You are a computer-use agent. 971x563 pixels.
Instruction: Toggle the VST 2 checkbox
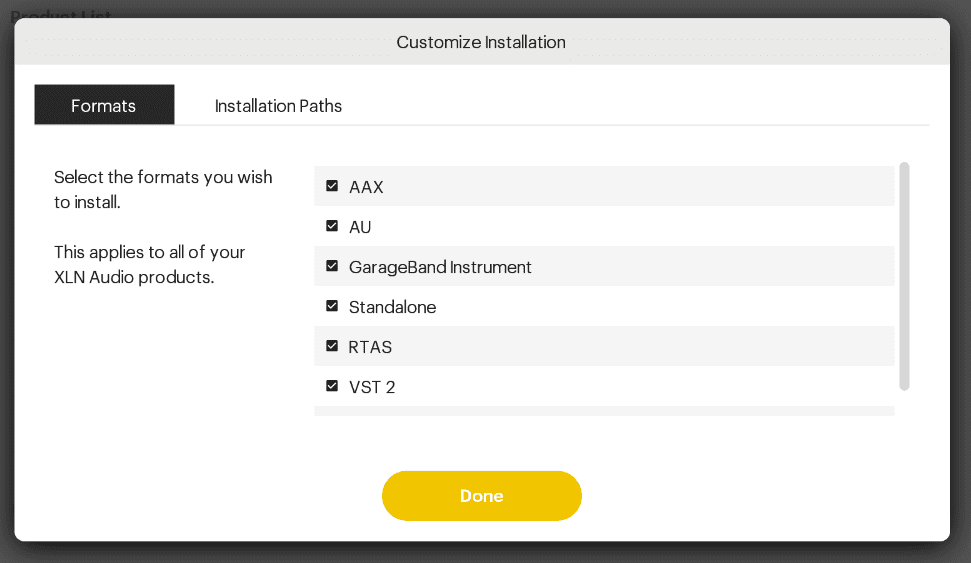332,386
